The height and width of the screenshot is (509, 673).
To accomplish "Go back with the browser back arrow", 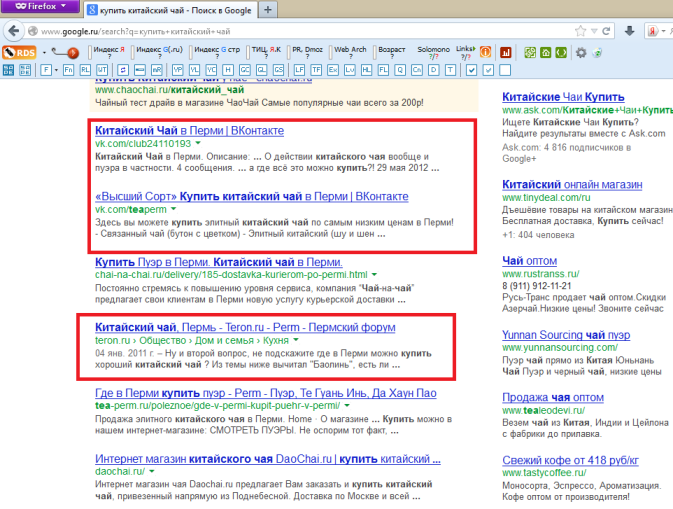I will (x=13, y=31).
